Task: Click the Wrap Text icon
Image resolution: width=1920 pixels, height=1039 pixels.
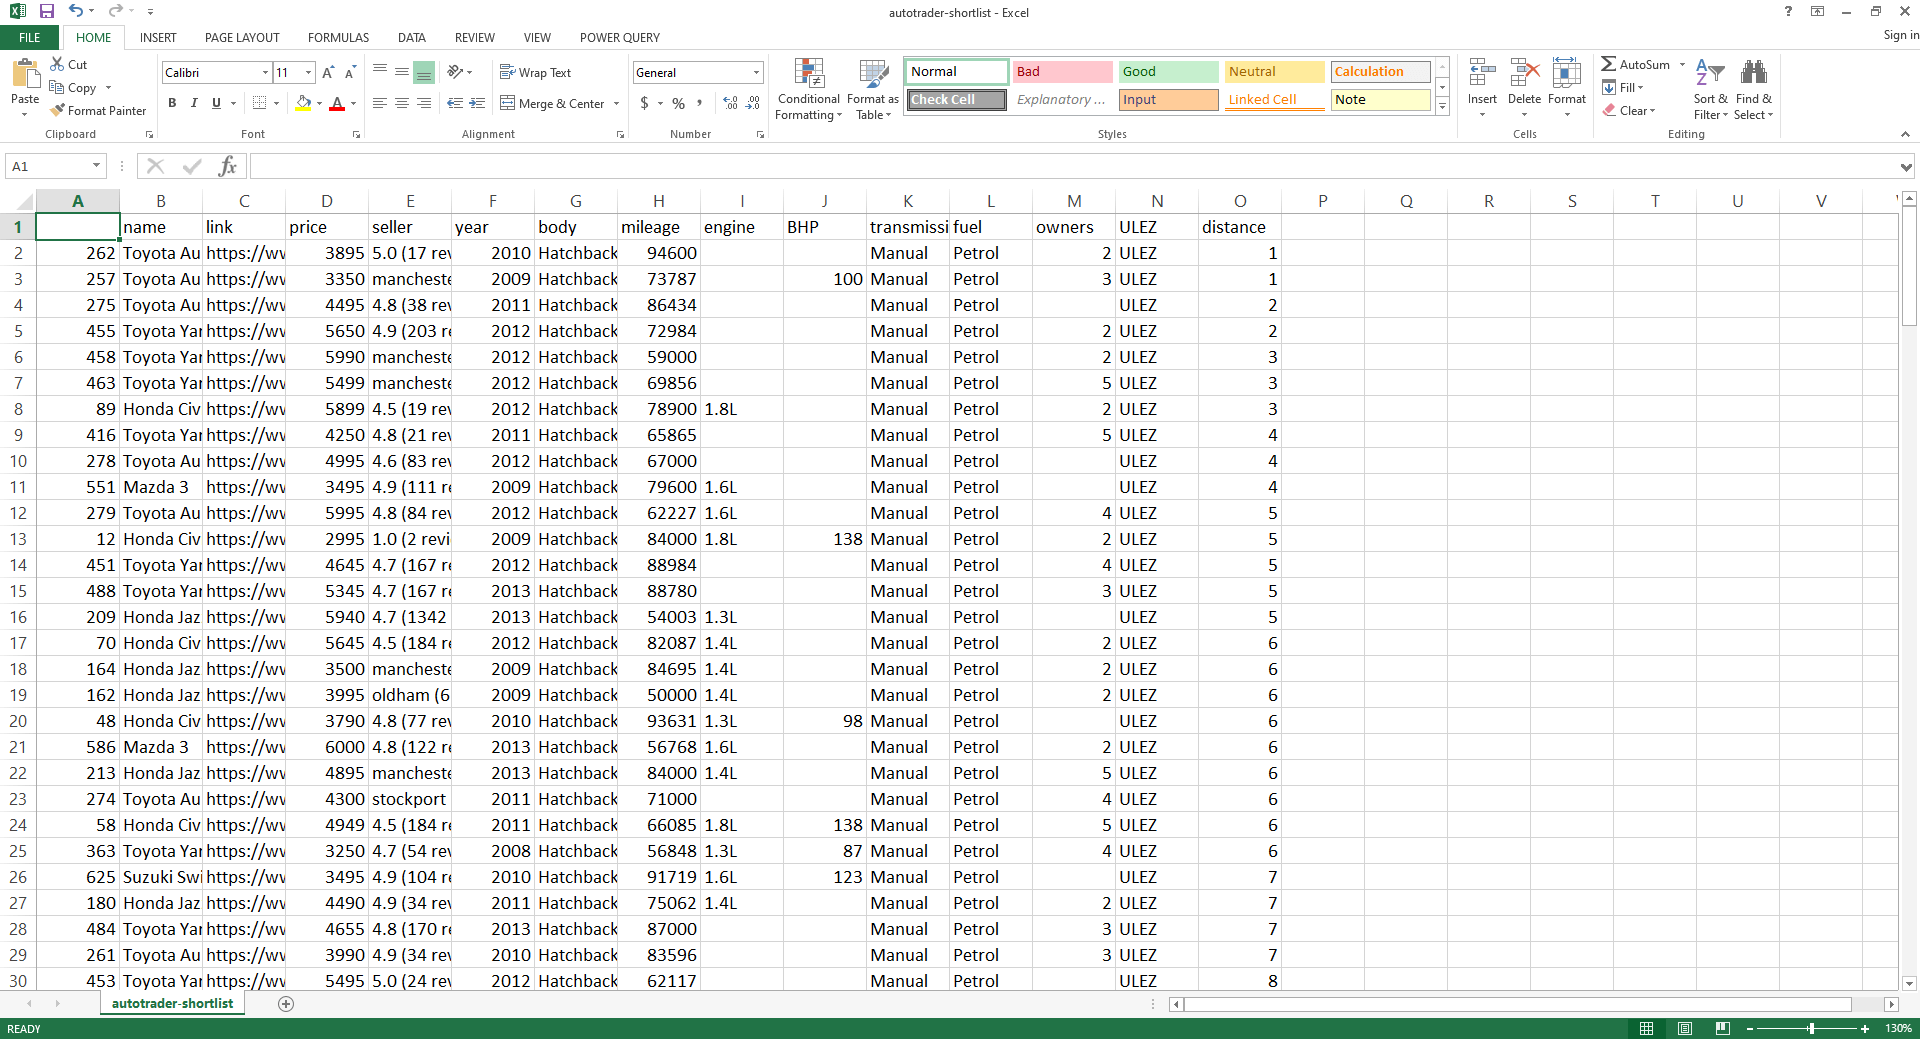Action: click(537, 71)
